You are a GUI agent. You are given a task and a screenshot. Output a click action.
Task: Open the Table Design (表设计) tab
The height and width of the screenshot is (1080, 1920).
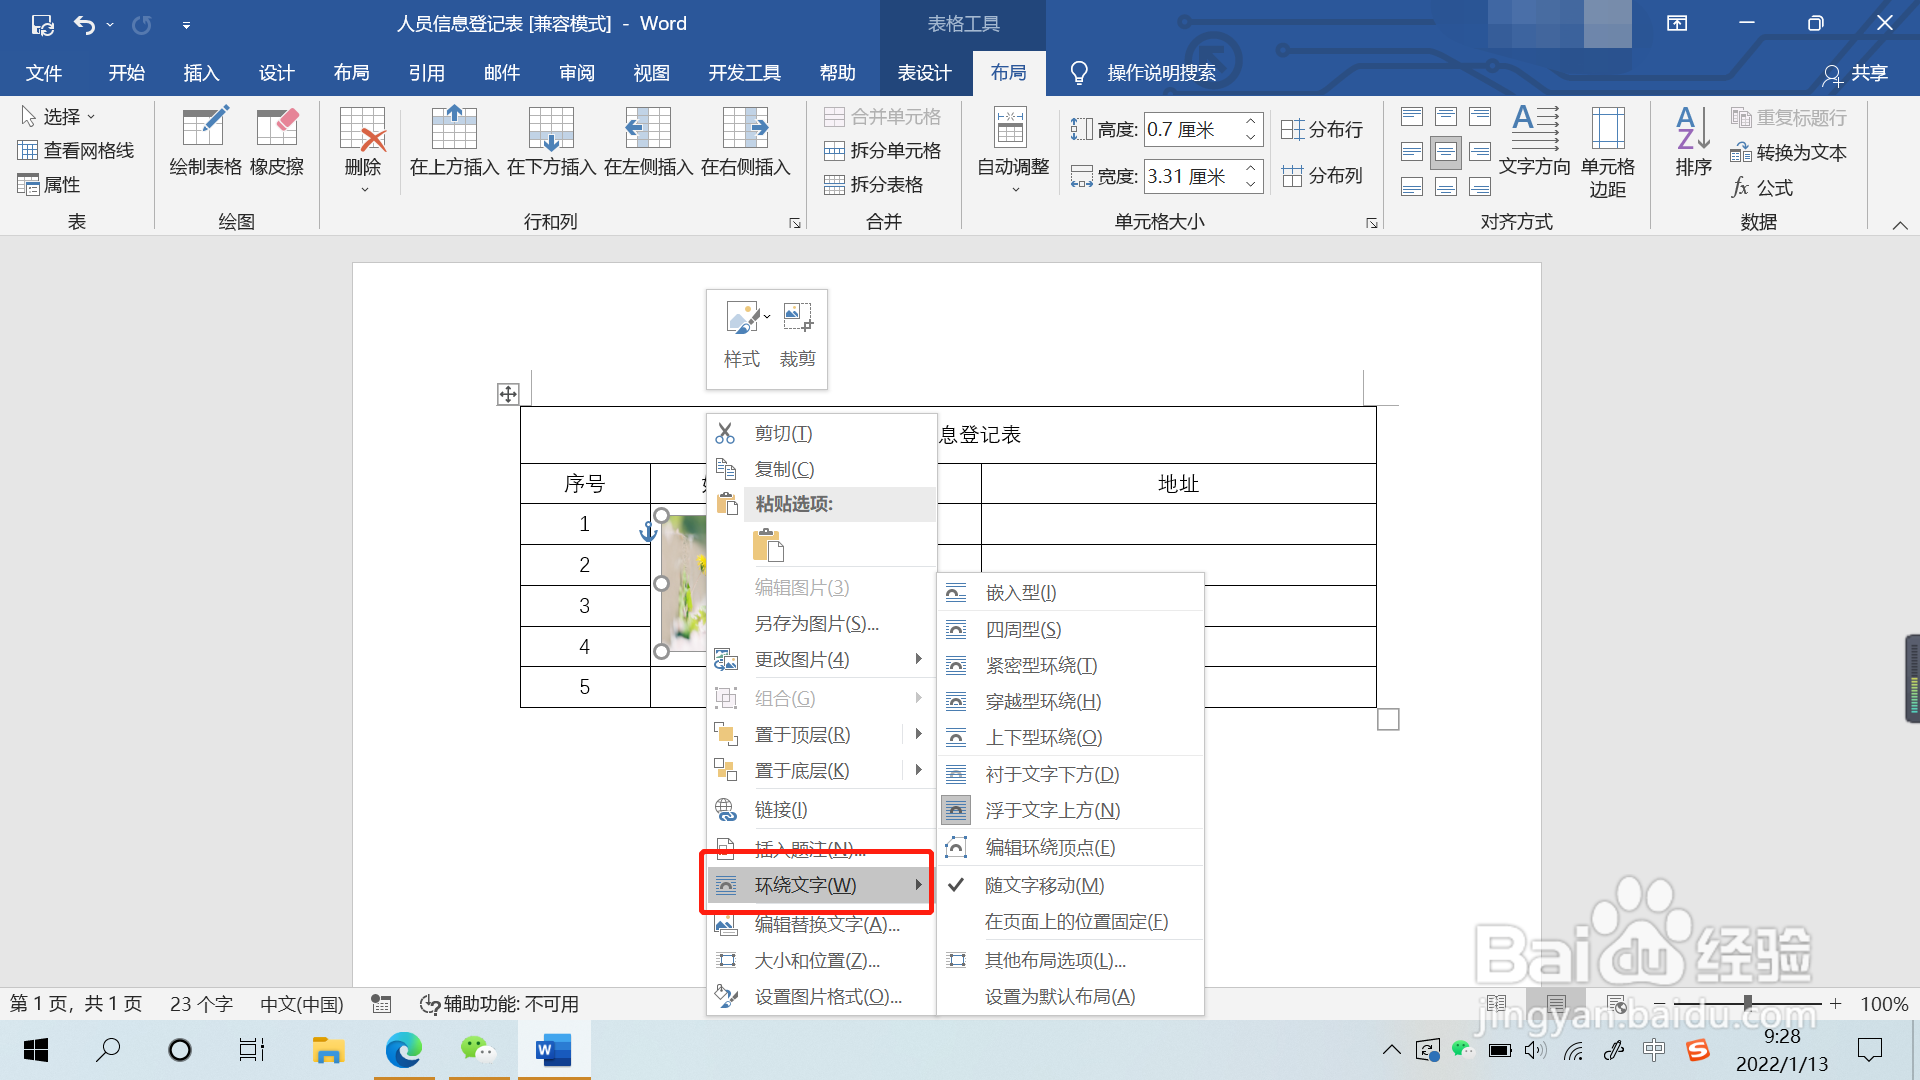tap(924, 73)
